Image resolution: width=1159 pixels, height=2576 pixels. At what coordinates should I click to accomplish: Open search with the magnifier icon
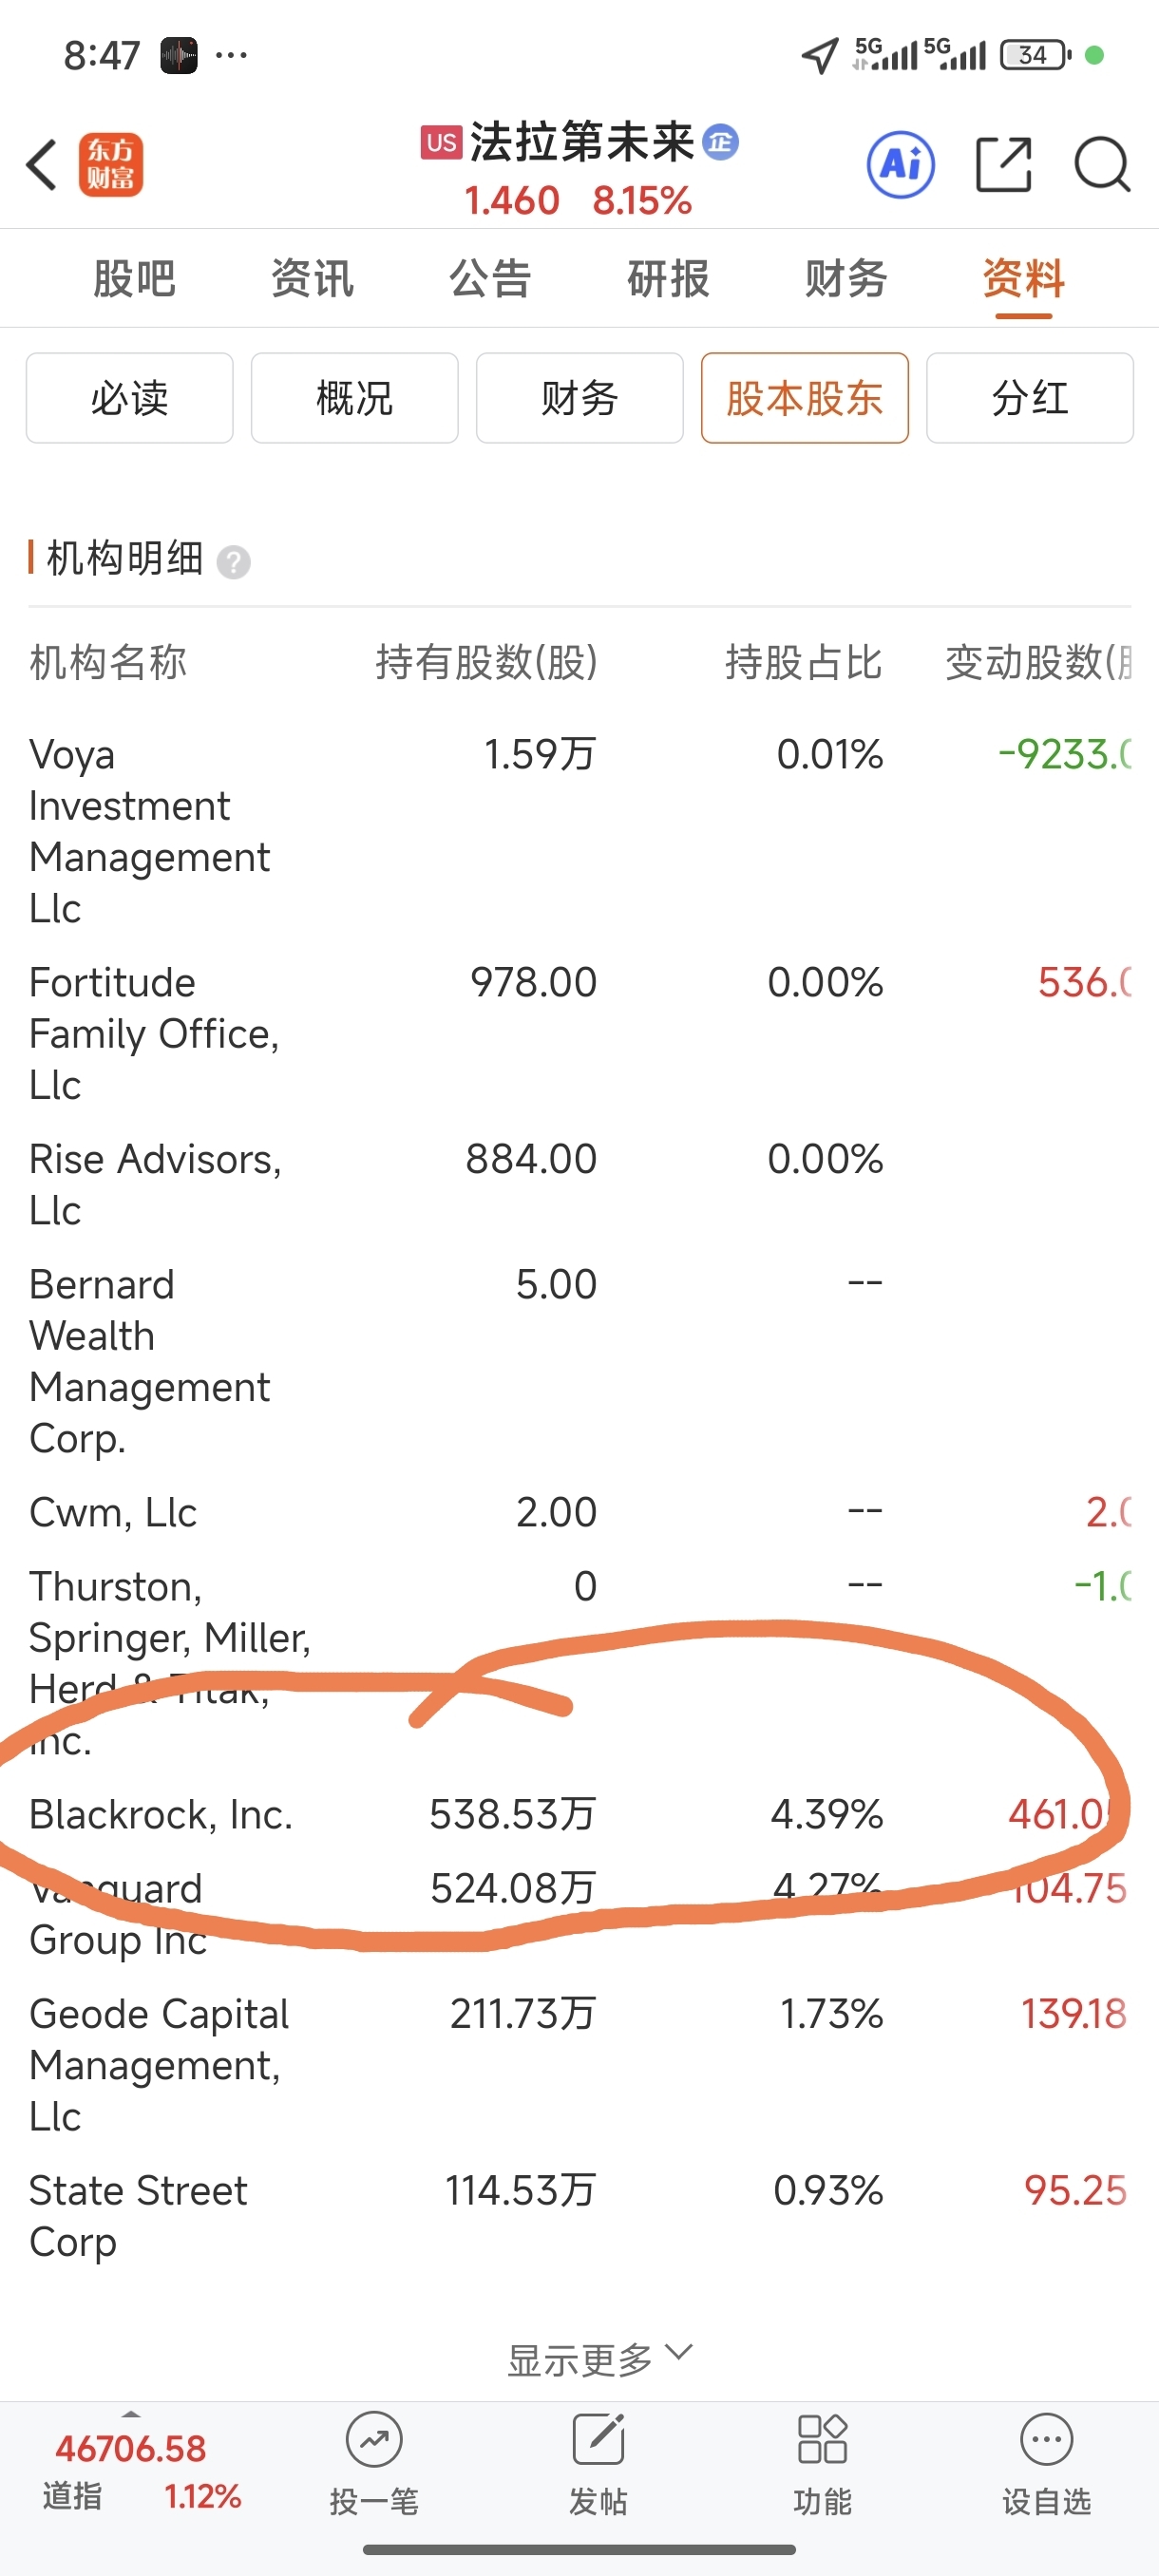coord(1101,164)
